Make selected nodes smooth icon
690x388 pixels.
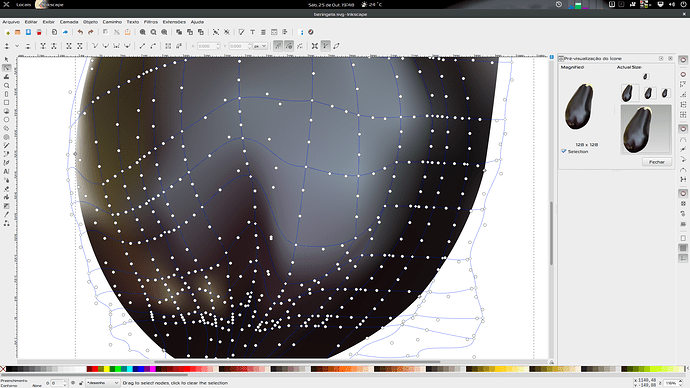[x=106, y=46]
